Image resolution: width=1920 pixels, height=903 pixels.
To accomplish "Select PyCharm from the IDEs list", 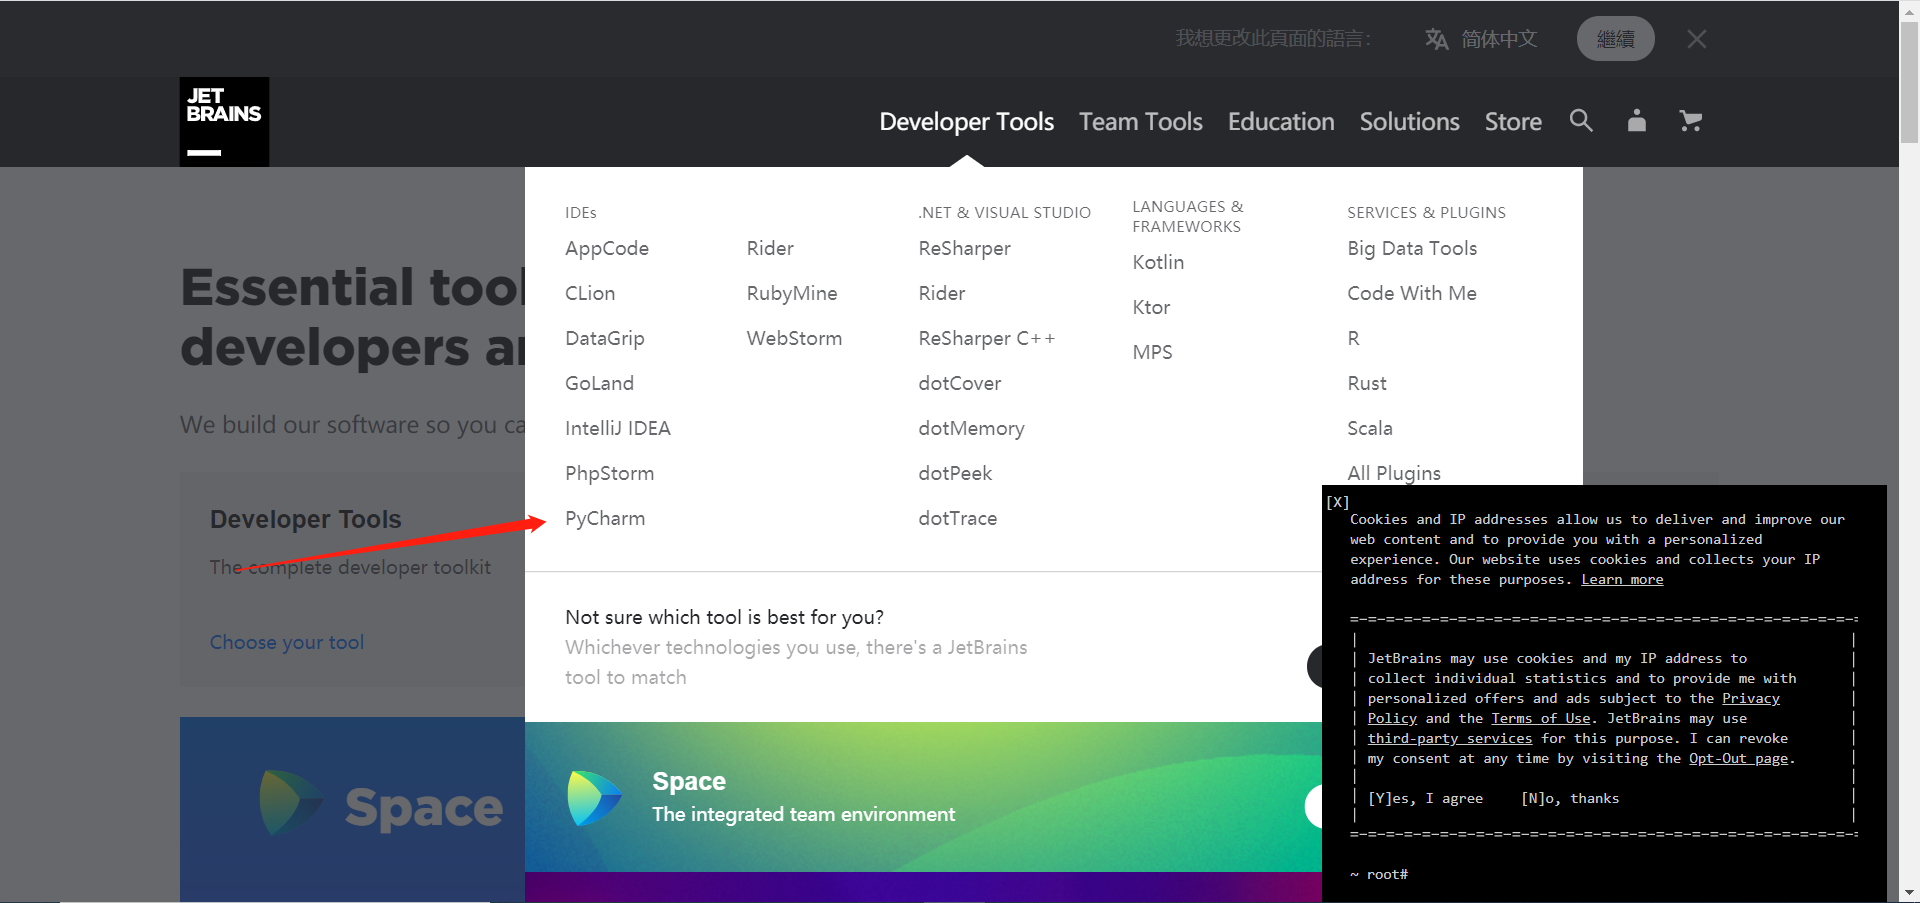I will 605,518.
